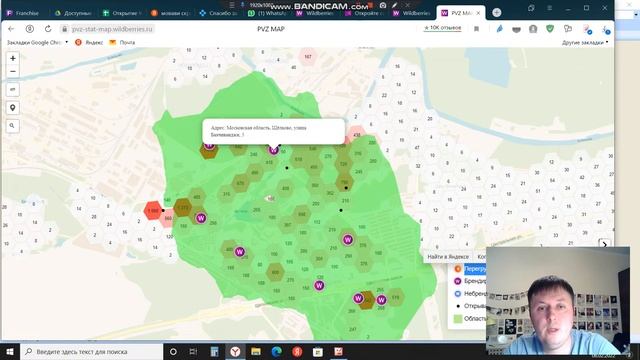Launch Microsoft Edge from the taskbar

click(x=277, y=351)
